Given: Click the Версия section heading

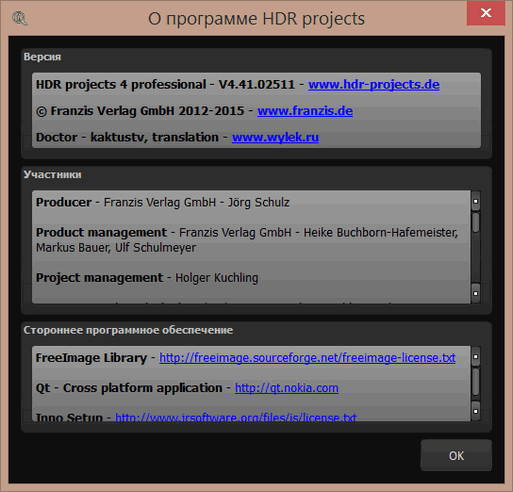Looking at the screenshot, I should click(x=42, y=57).
